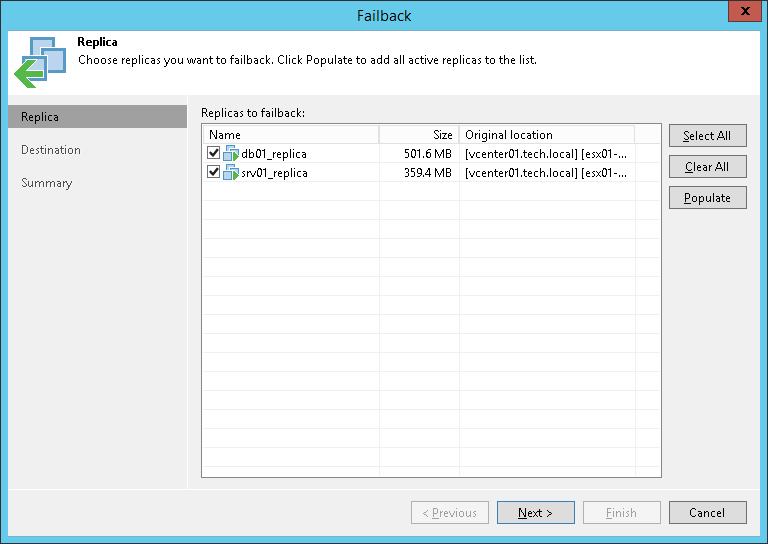Image resolution: width=768 pixels, height=544 pixels.
Task: Proceed with the Next button
Action: click(x=535, y=513)
